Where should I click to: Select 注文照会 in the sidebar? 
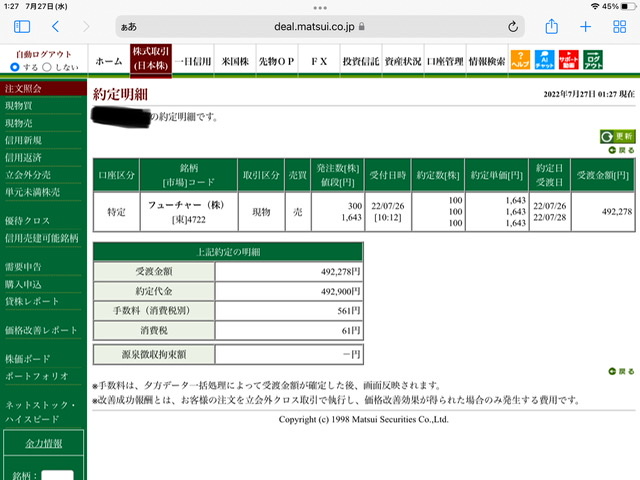(x=23, y=89)
